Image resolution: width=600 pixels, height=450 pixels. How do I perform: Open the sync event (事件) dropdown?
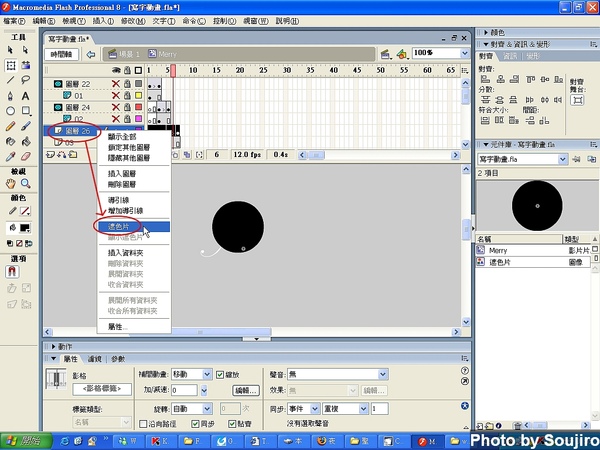[x=315, y=409]
